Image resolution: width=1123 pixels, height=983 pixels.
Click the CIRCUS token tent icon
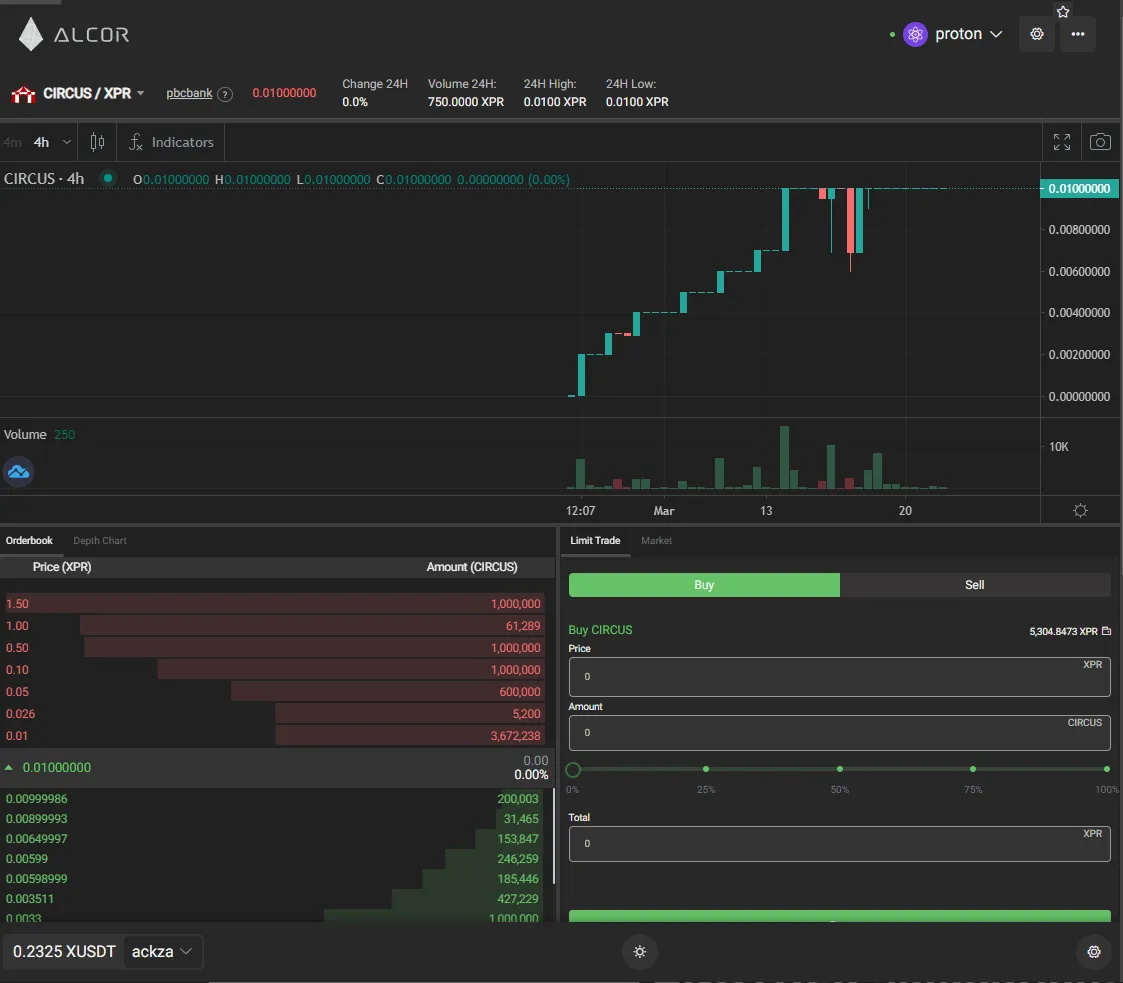(24, 94)
